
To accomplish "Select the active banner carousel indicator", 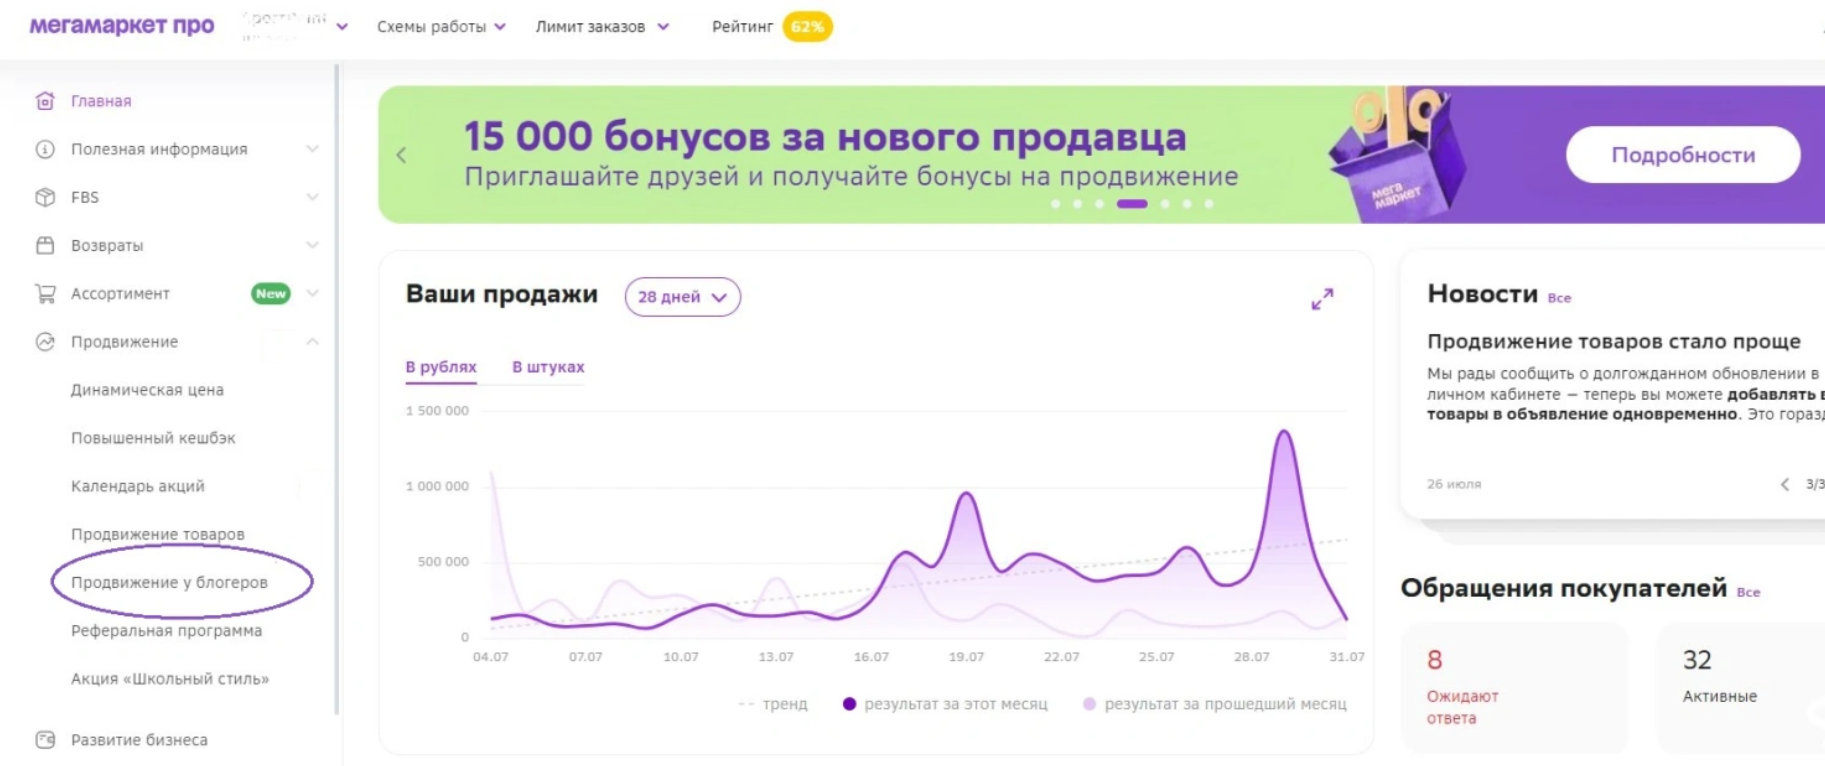I will point(1132,204).
